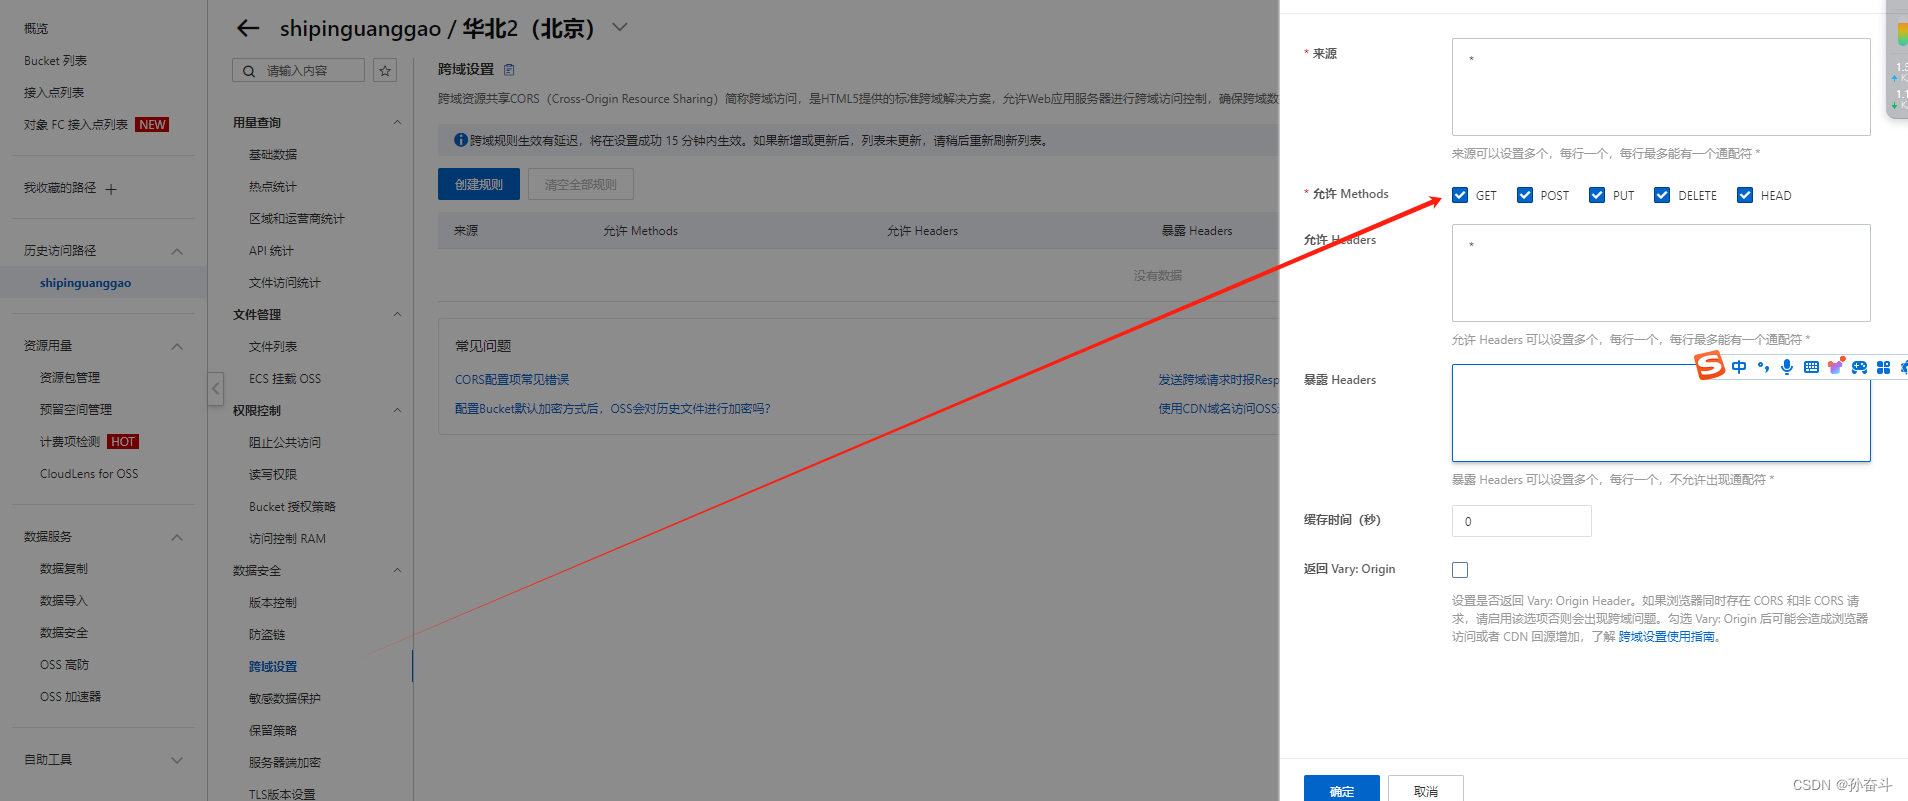Click the search magnifier in menu search box
This screenshot has width=1908, height=801.
[248, 71]
